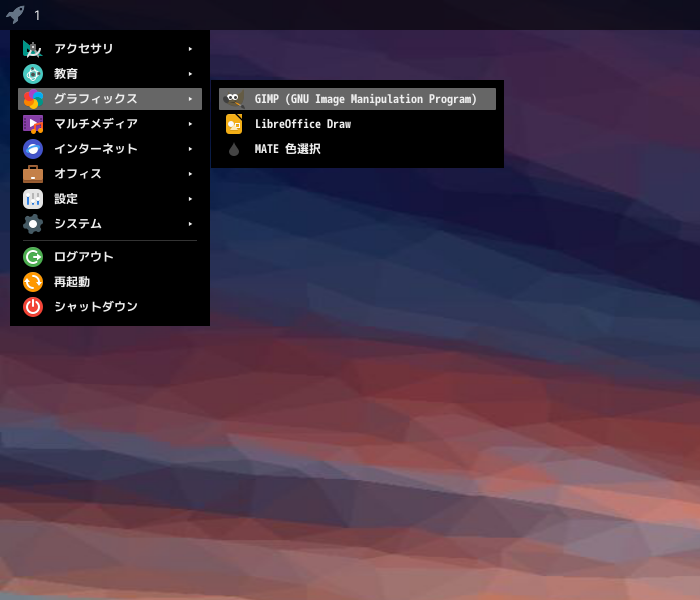Viewport: 700px width, 600px height.
Task: Launch GIMP (GNU Image Manipulation Program)
Action: pyautogui.click(x=357, y=99)
